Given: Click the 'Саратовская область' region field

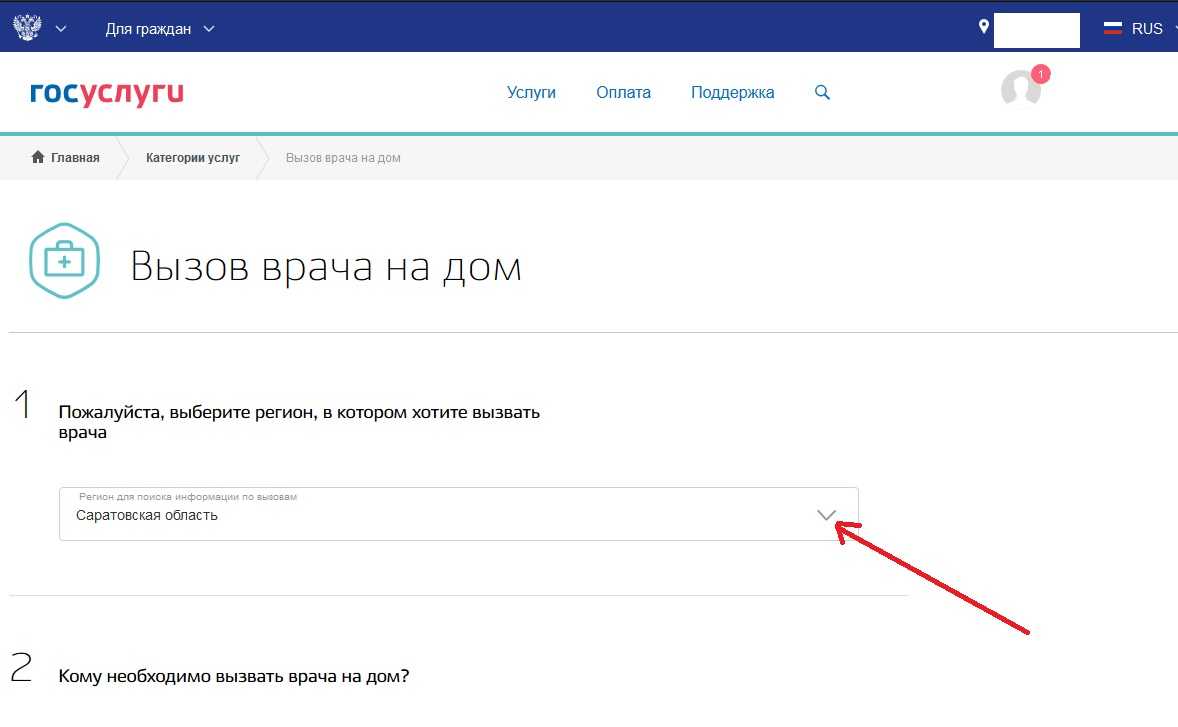Looking at the screenshot, I should pyautogui.click(x=400, y=515).
